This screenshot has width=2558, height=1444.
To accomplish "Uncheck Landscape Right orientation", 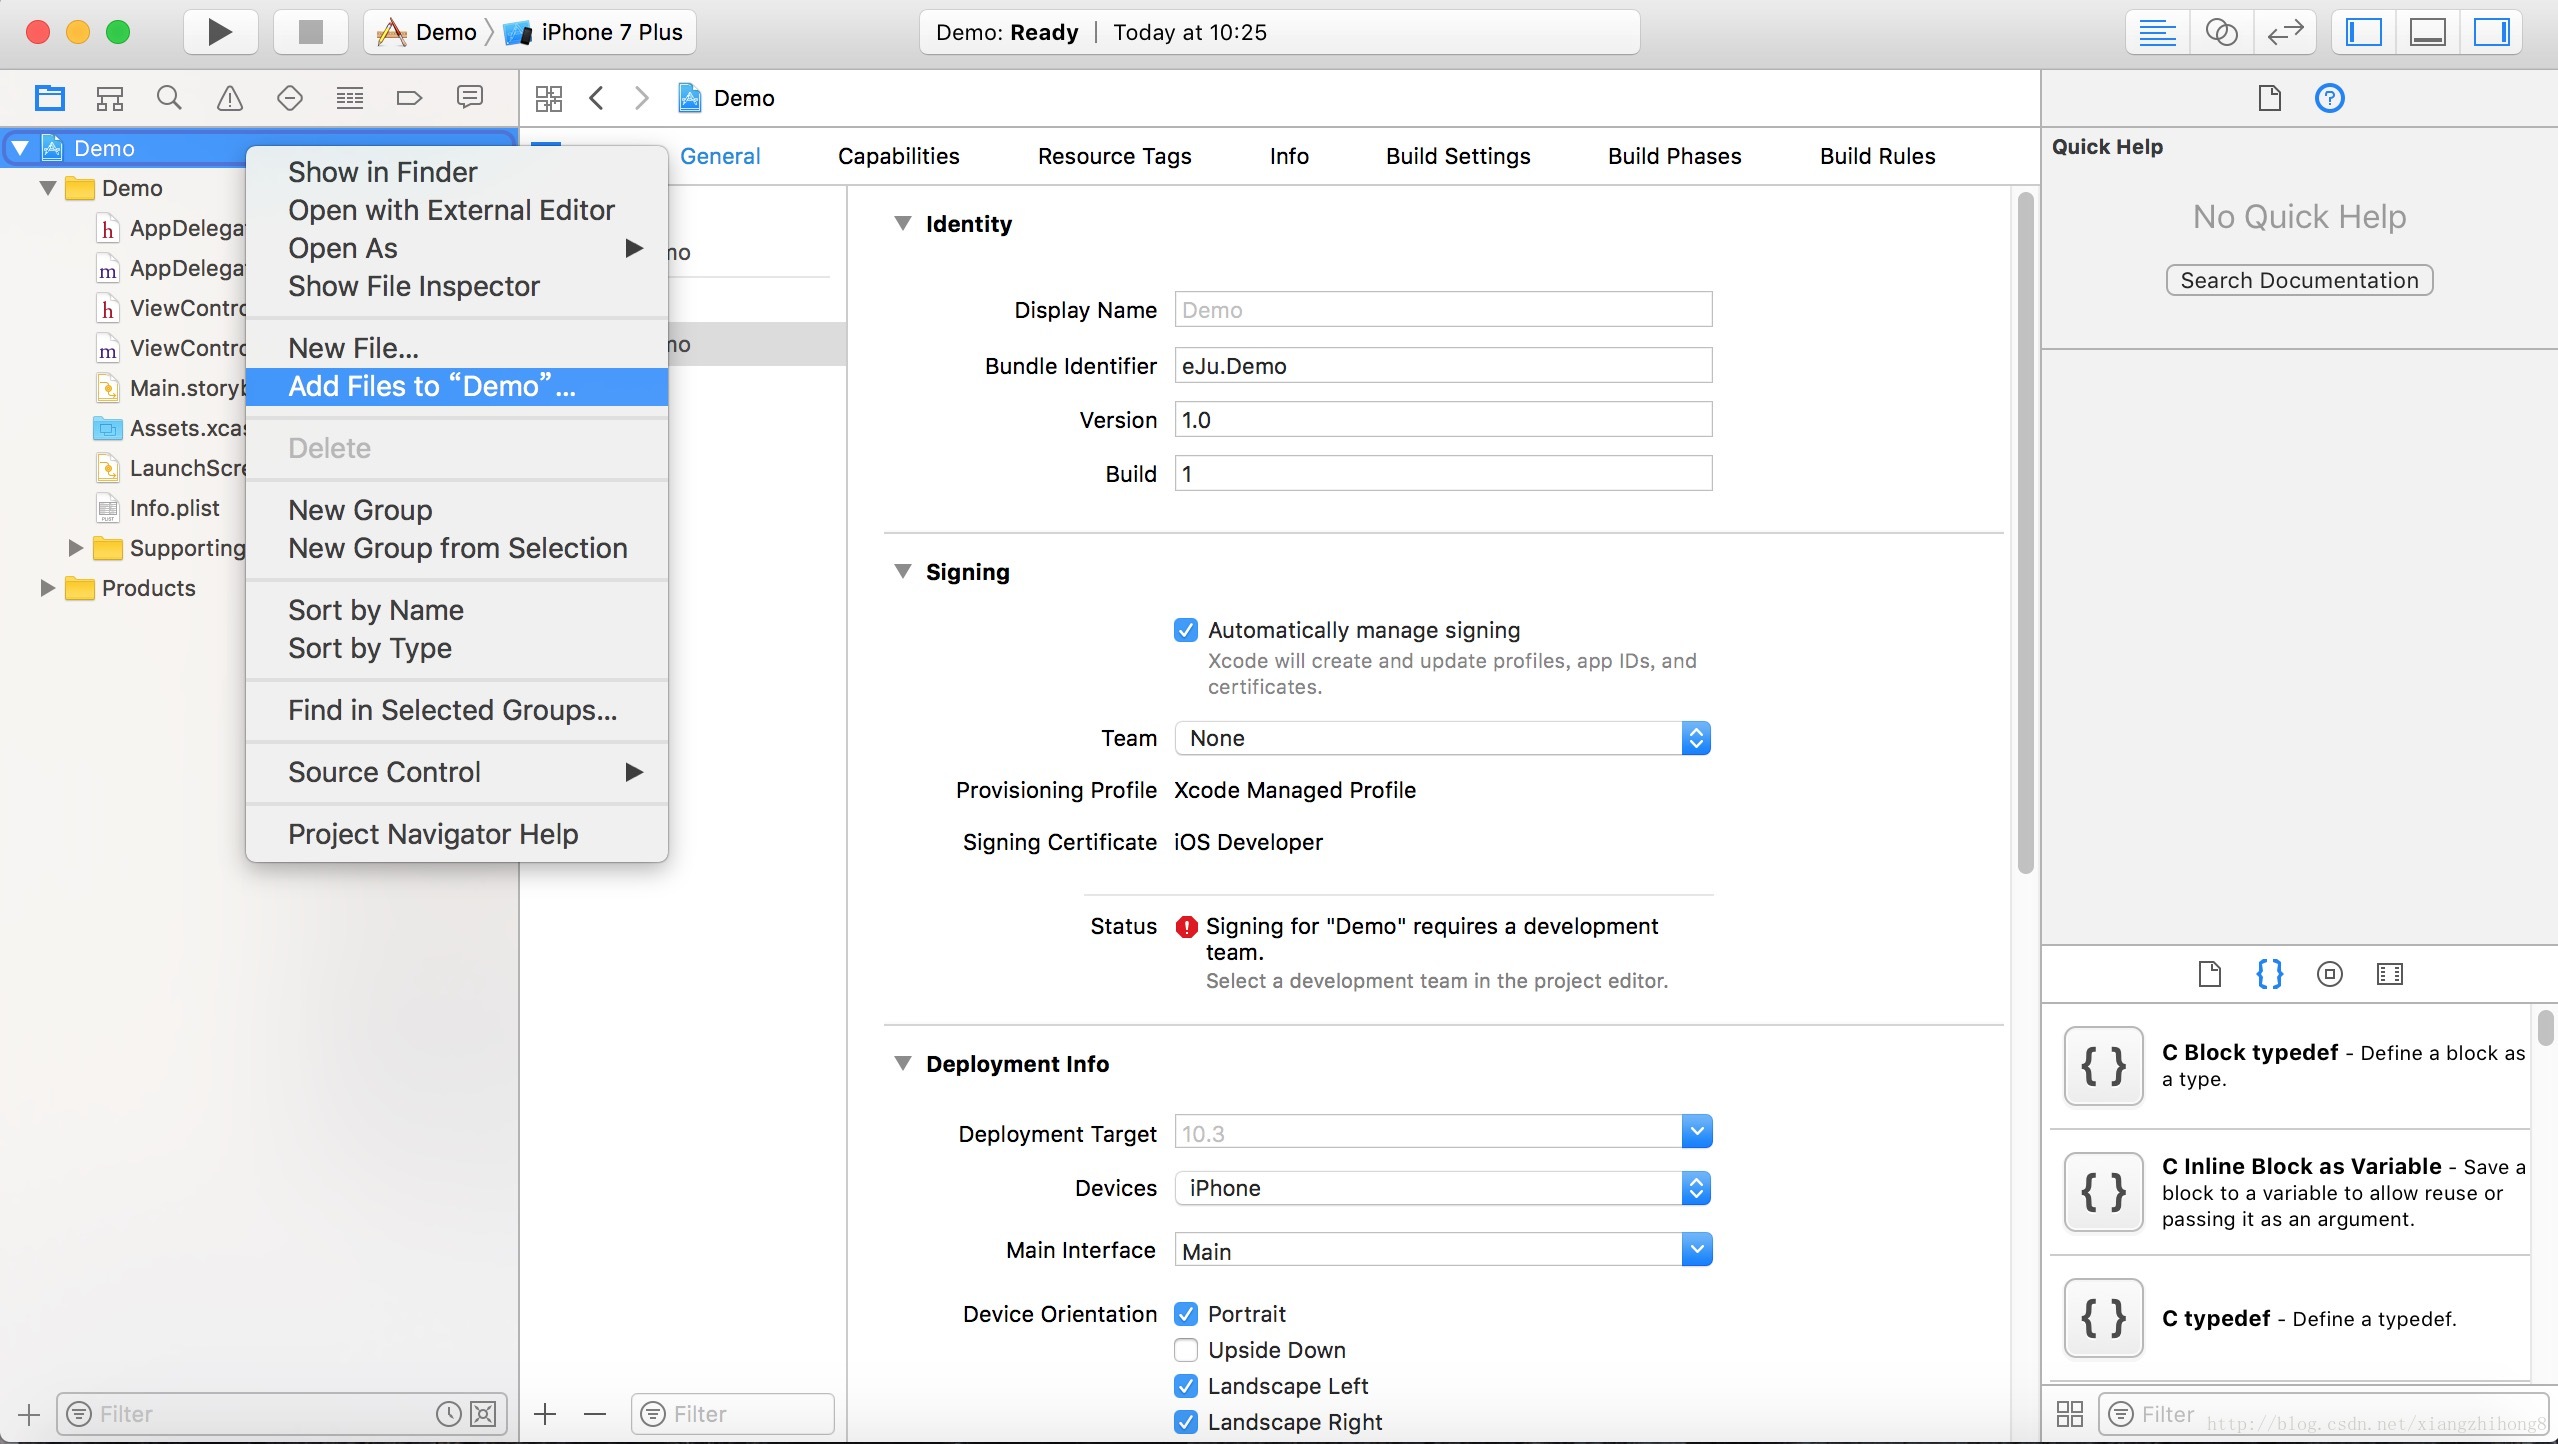I will (x=1186, y=1422).
